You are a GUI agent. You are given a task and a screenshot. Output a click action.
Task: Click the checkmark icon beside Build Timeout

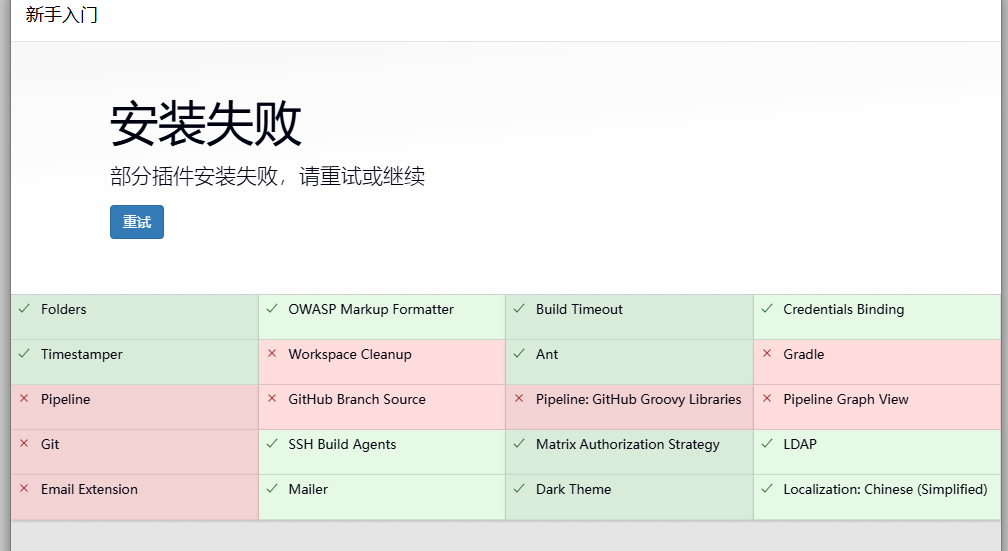[519, 309]
